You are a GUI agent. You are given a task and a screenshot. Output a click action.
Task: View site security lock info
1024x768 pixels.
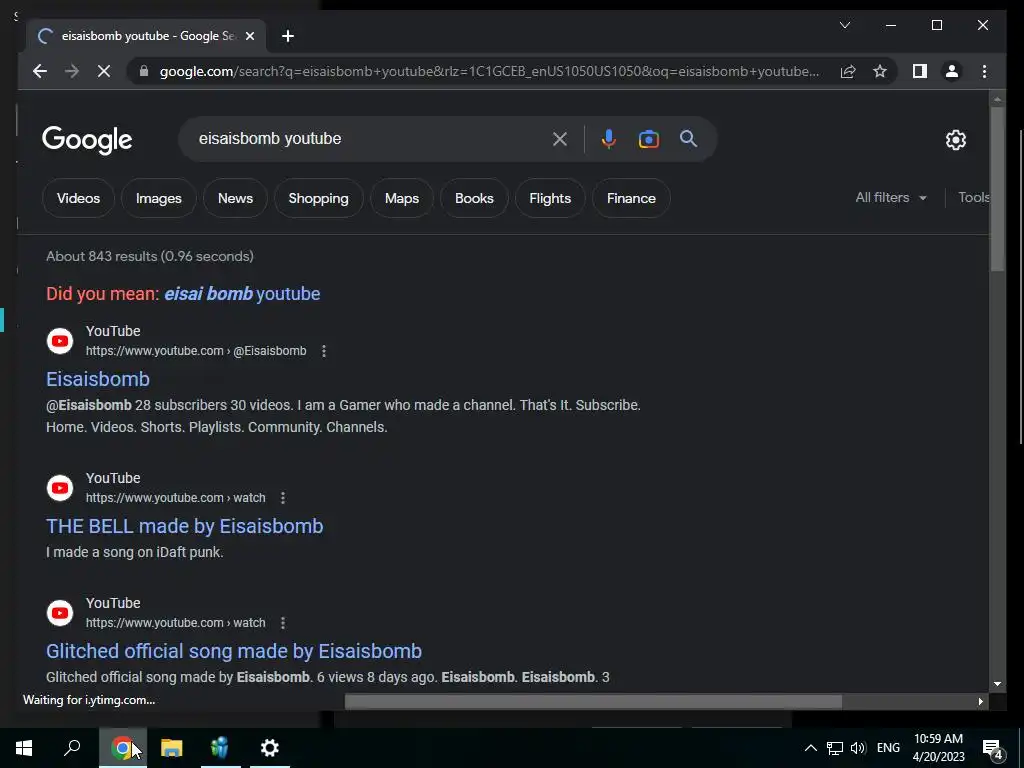(x=144, y=71)
